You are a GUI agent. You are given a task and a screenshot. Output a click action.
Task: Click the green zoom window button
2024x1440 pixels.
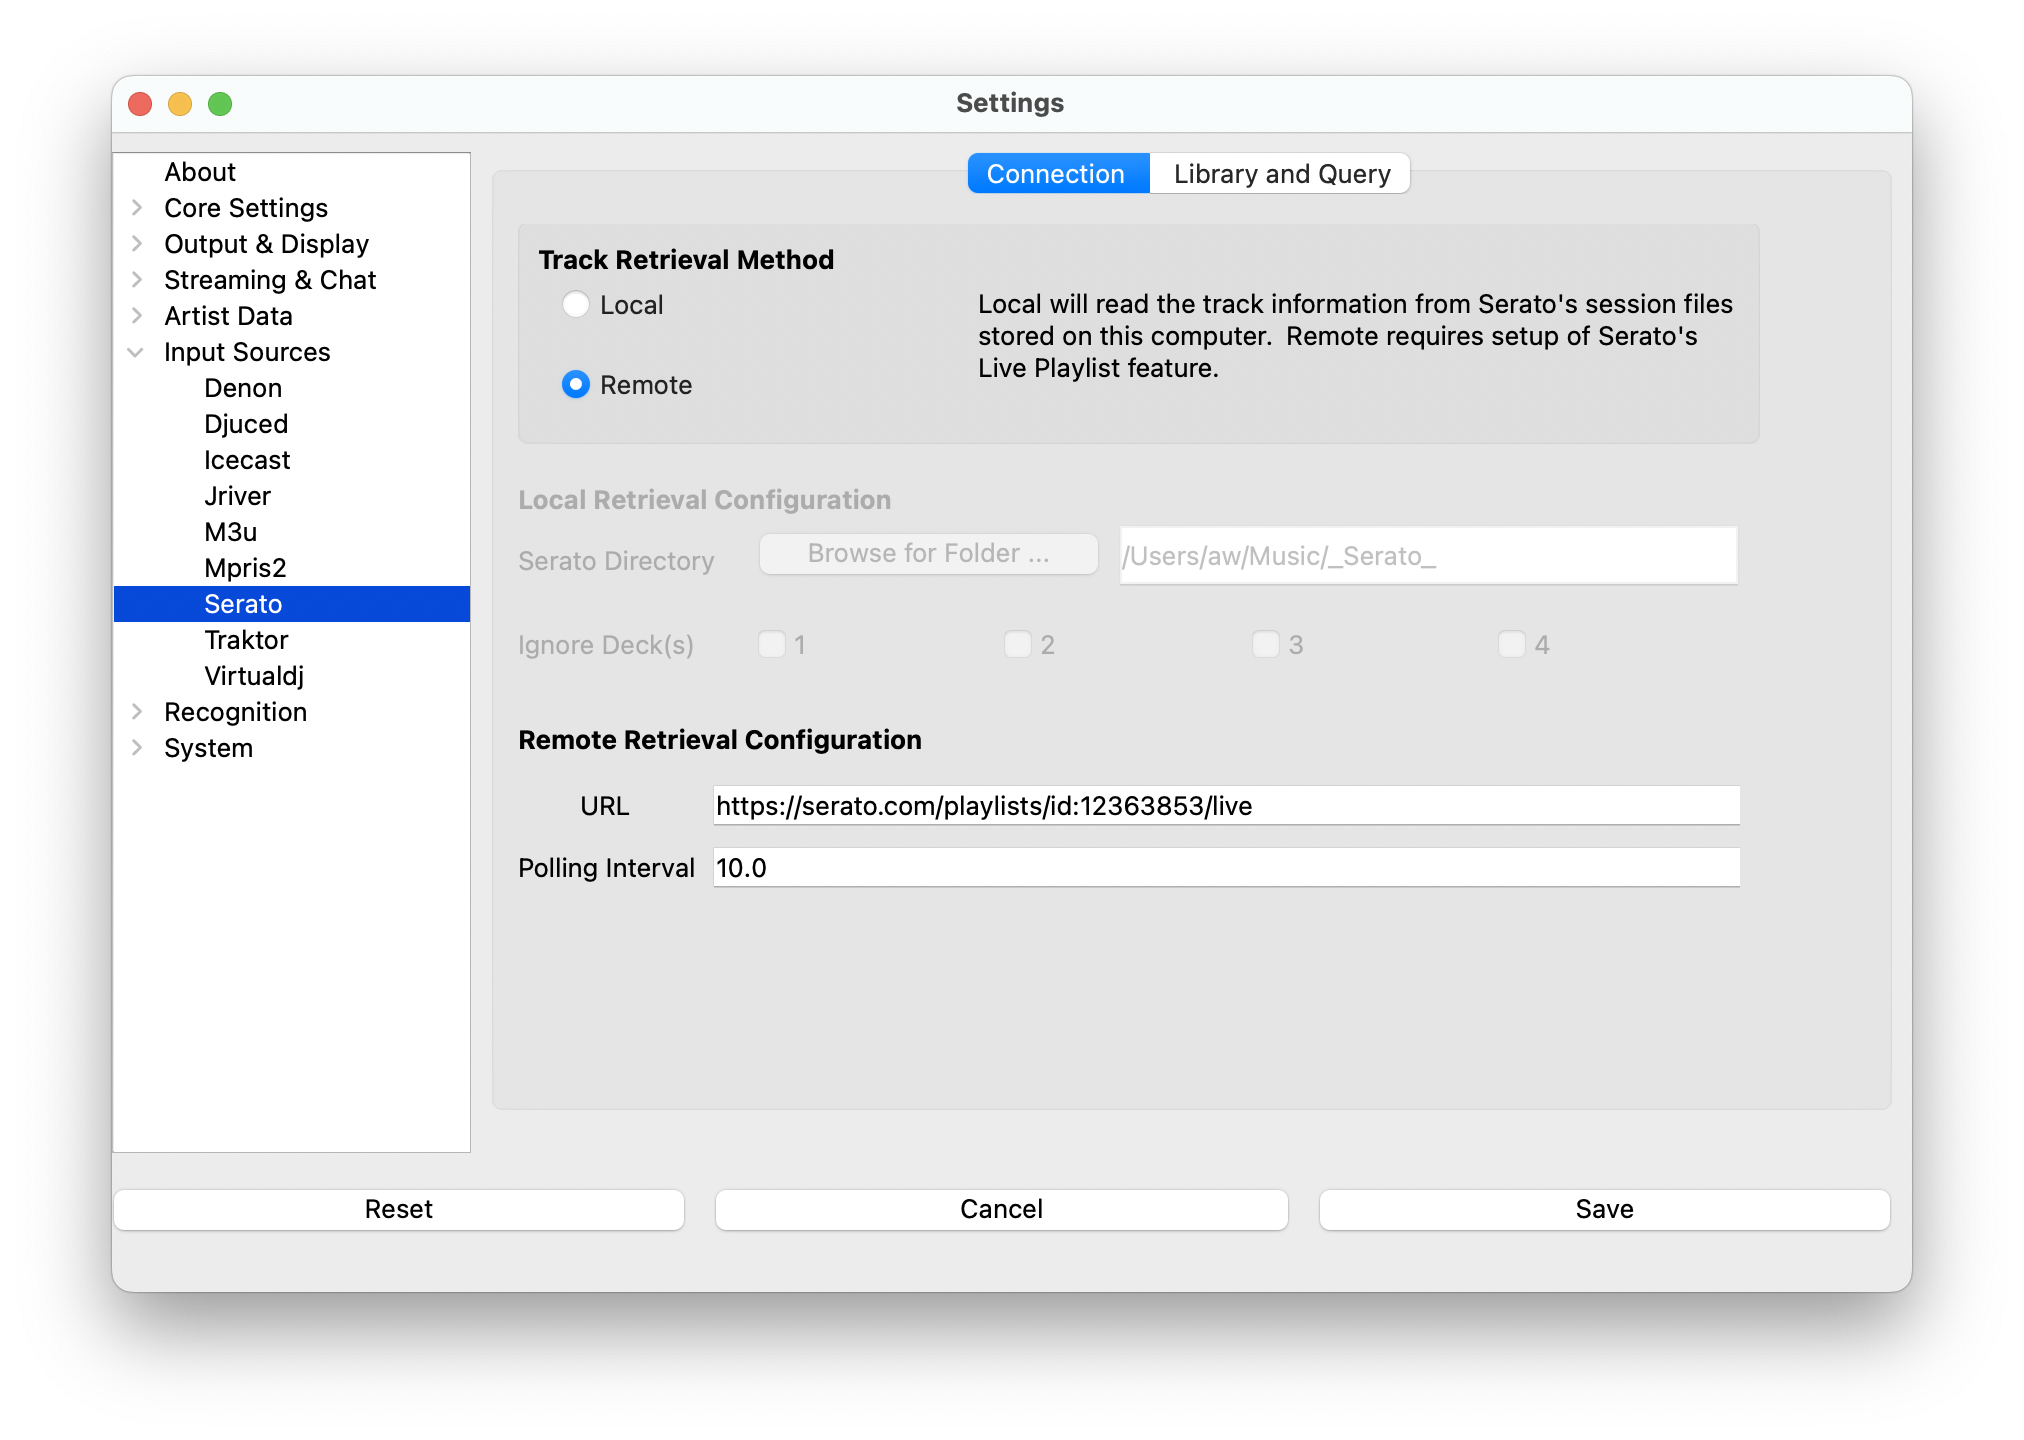coord(220,104)
